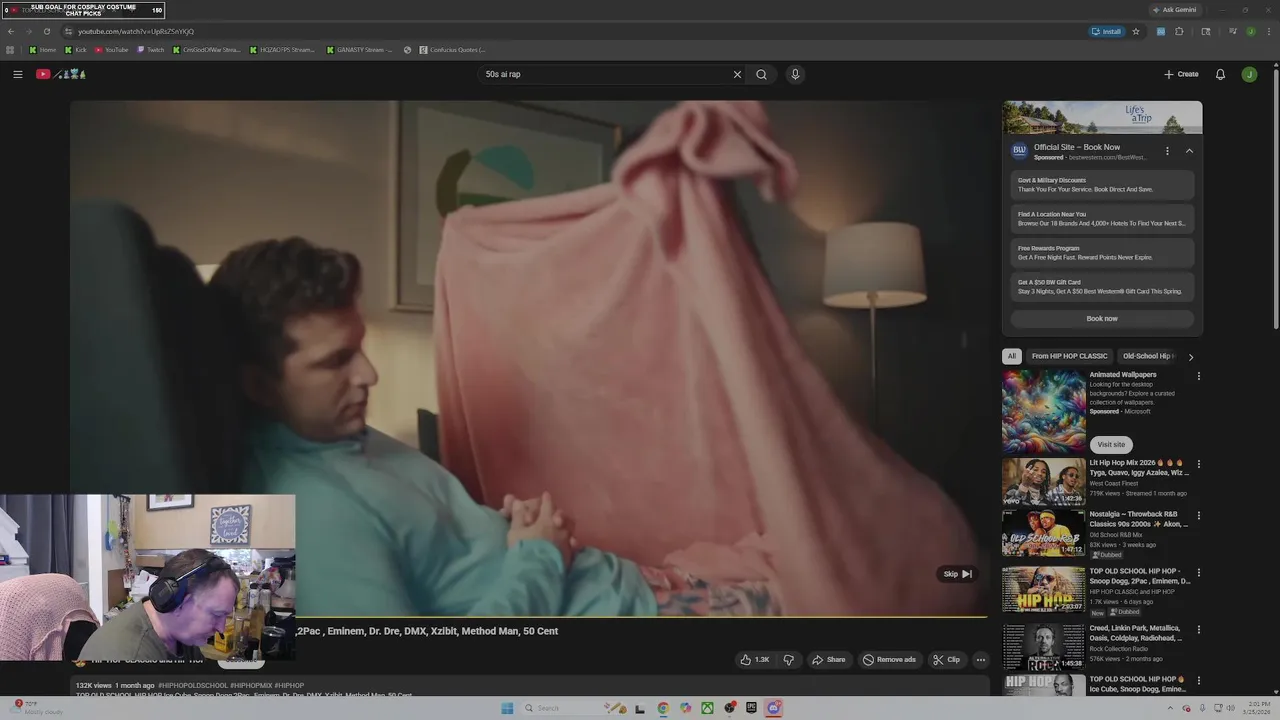Viewport: 1280px width, 720px height.
Task: Open Chrome from taskbar
Action: [663, 708]
